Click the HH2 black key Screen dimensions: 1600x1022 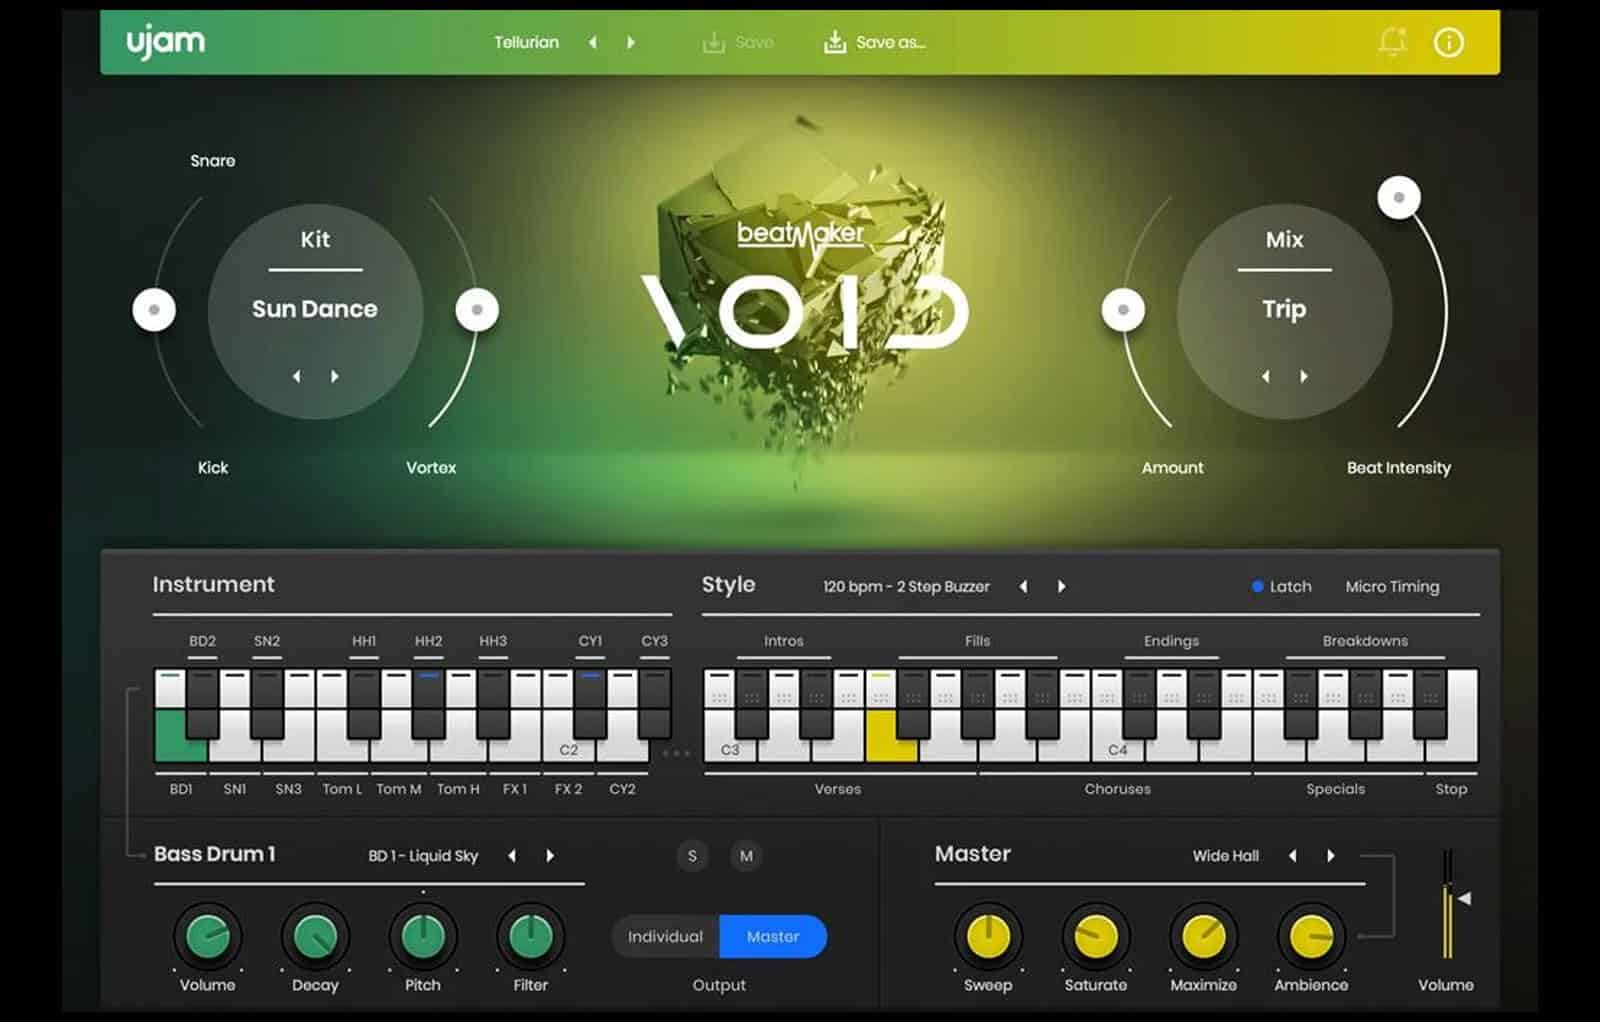pyautogui.click(x=428, y=704)
